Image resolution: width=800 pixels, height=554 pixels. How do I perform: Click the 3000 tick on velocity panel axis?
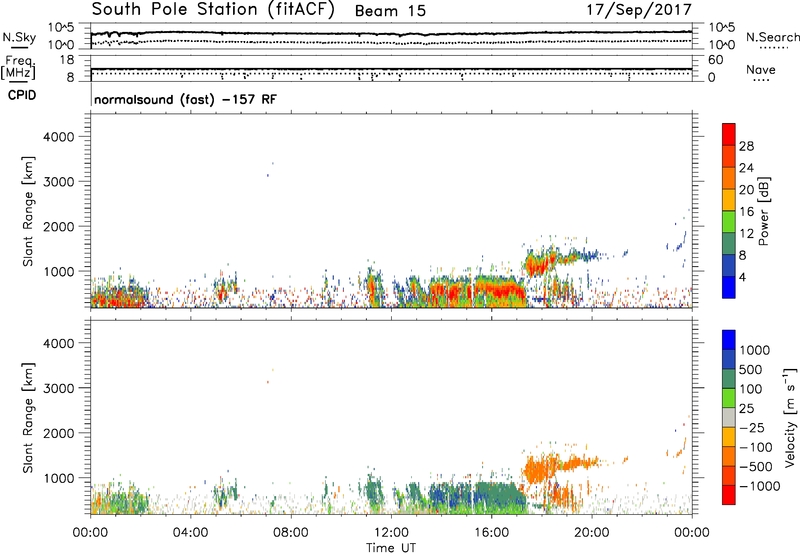tap(59, 388)
